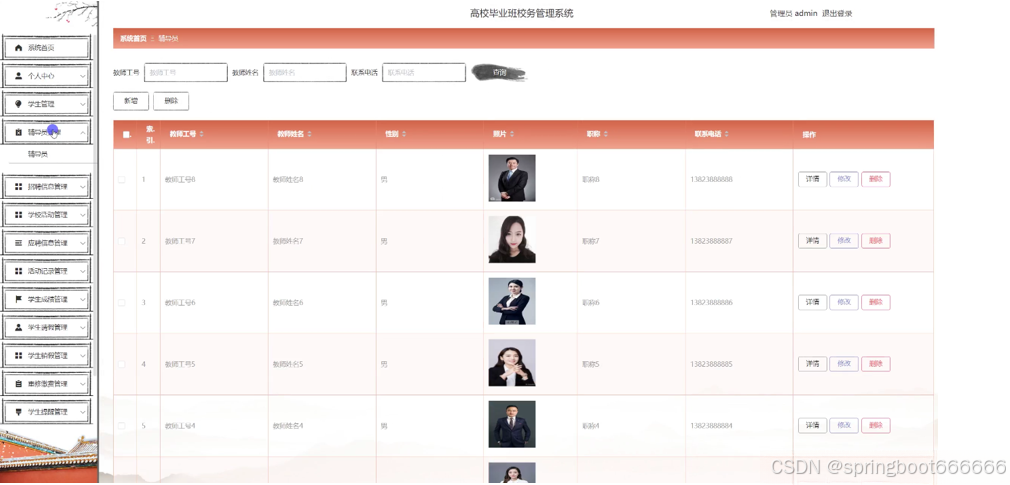Expand the 招聘信息管理 menu chevron

click(83, 187)
